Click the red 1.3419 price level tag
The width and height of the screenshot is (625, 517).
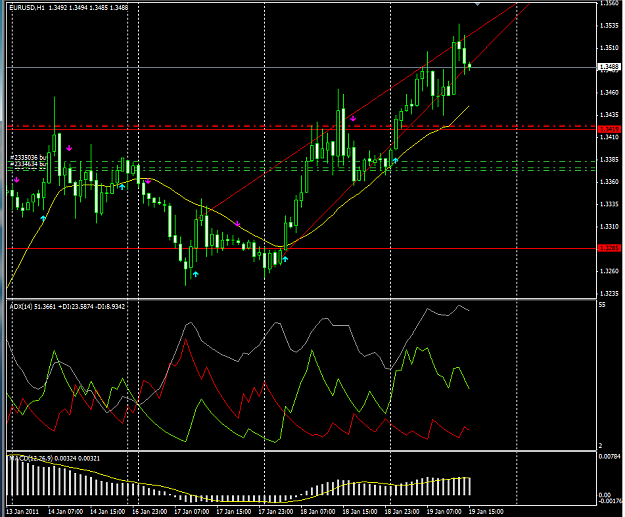click(609, 129)
